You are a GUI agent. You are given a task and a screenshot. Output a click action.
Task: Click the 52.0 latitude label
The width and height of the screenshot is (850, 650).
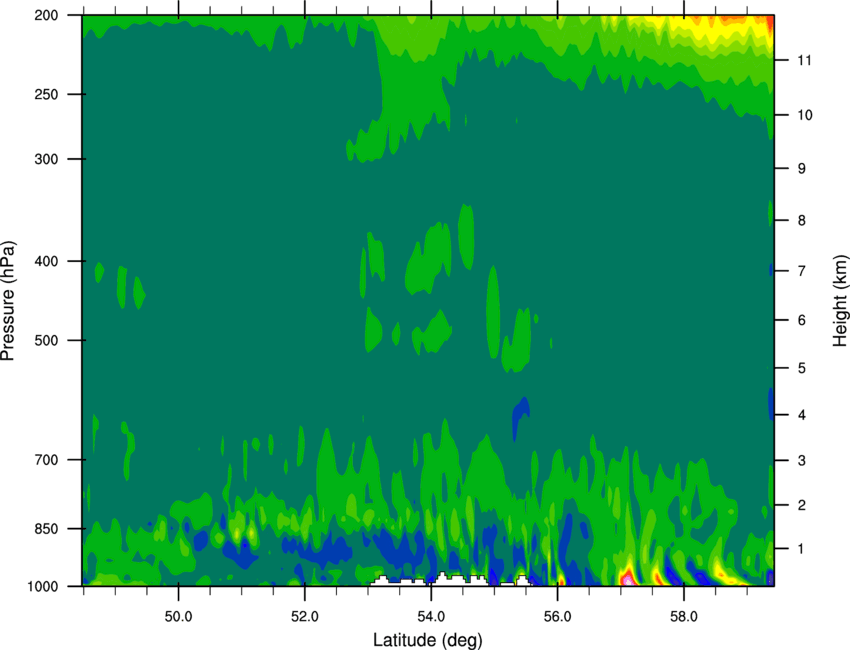(x=305, y=617)
